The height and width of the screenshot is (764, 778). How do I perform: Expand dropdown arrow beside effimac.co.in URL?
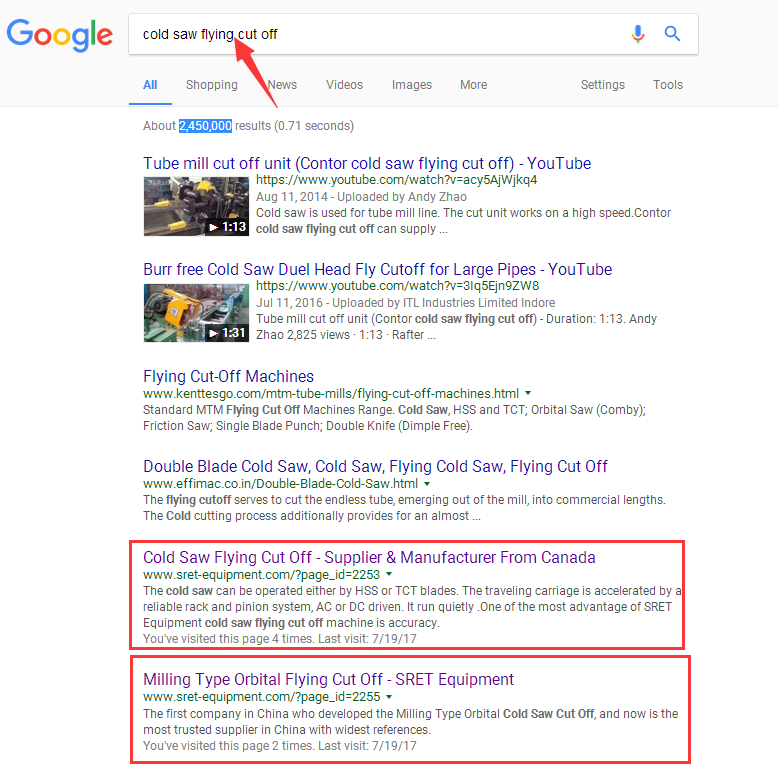pos(427,483)
